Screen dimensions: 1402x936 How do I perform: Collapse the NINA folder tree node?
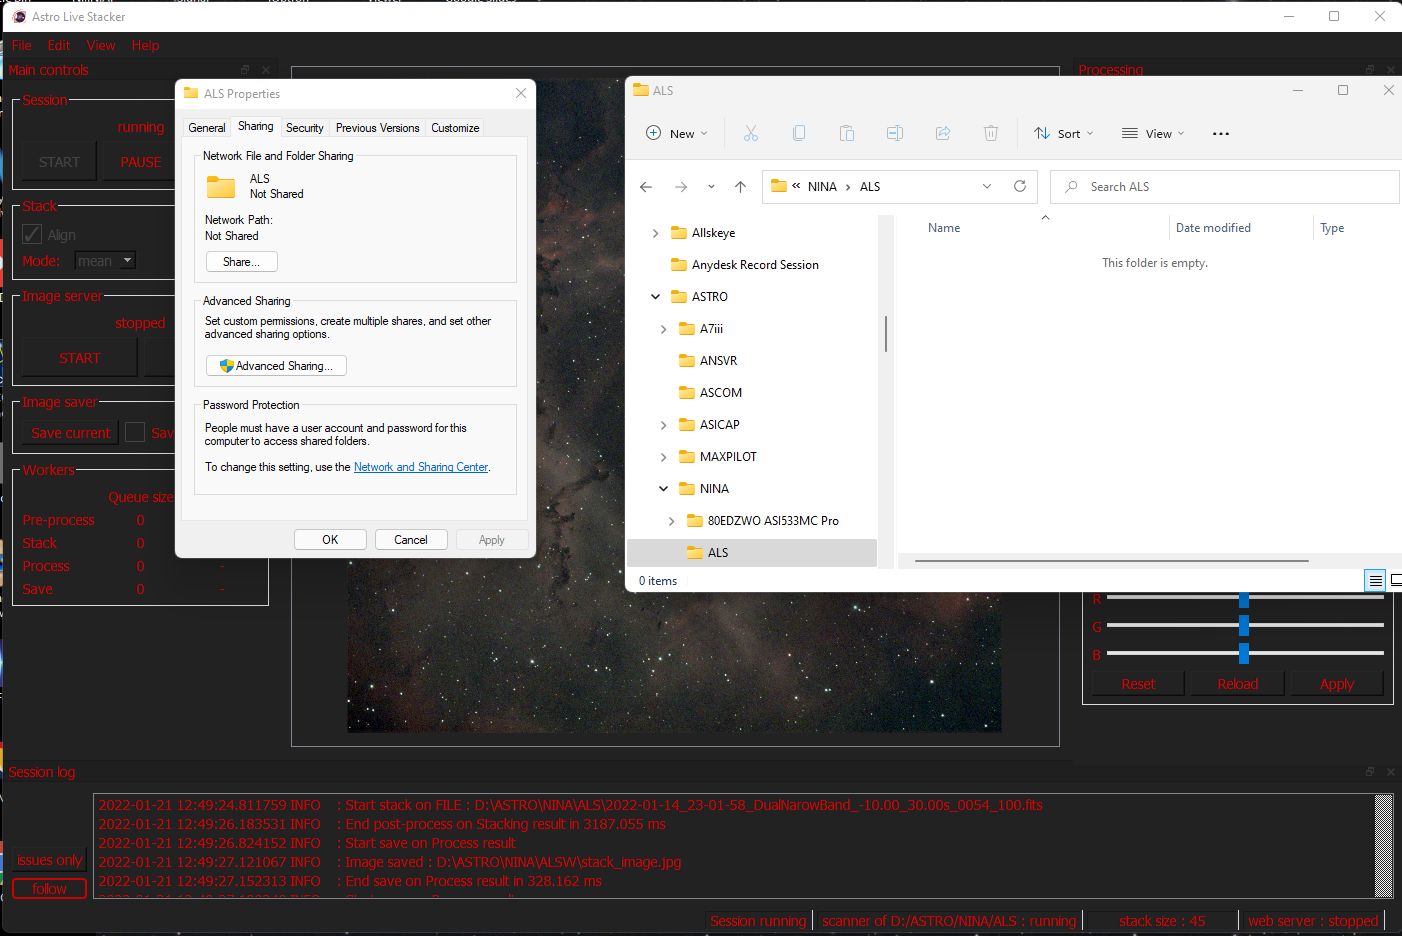(663, 489)
